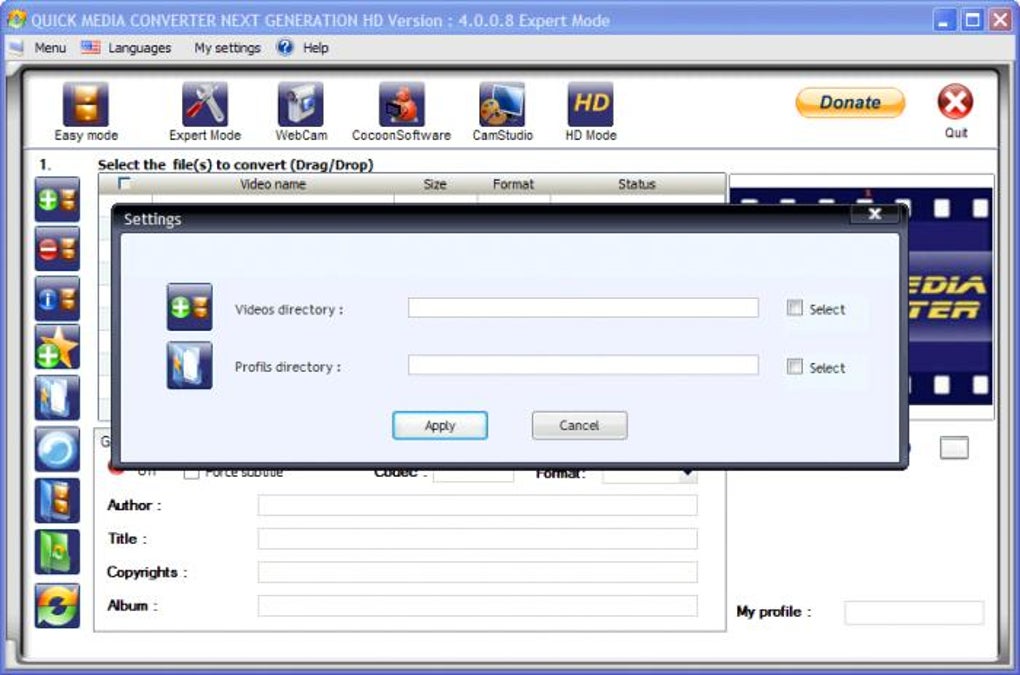This screenshot has height=675, width=1020.
Task: Open the Languages menu
Action: (x=139, y=47)
